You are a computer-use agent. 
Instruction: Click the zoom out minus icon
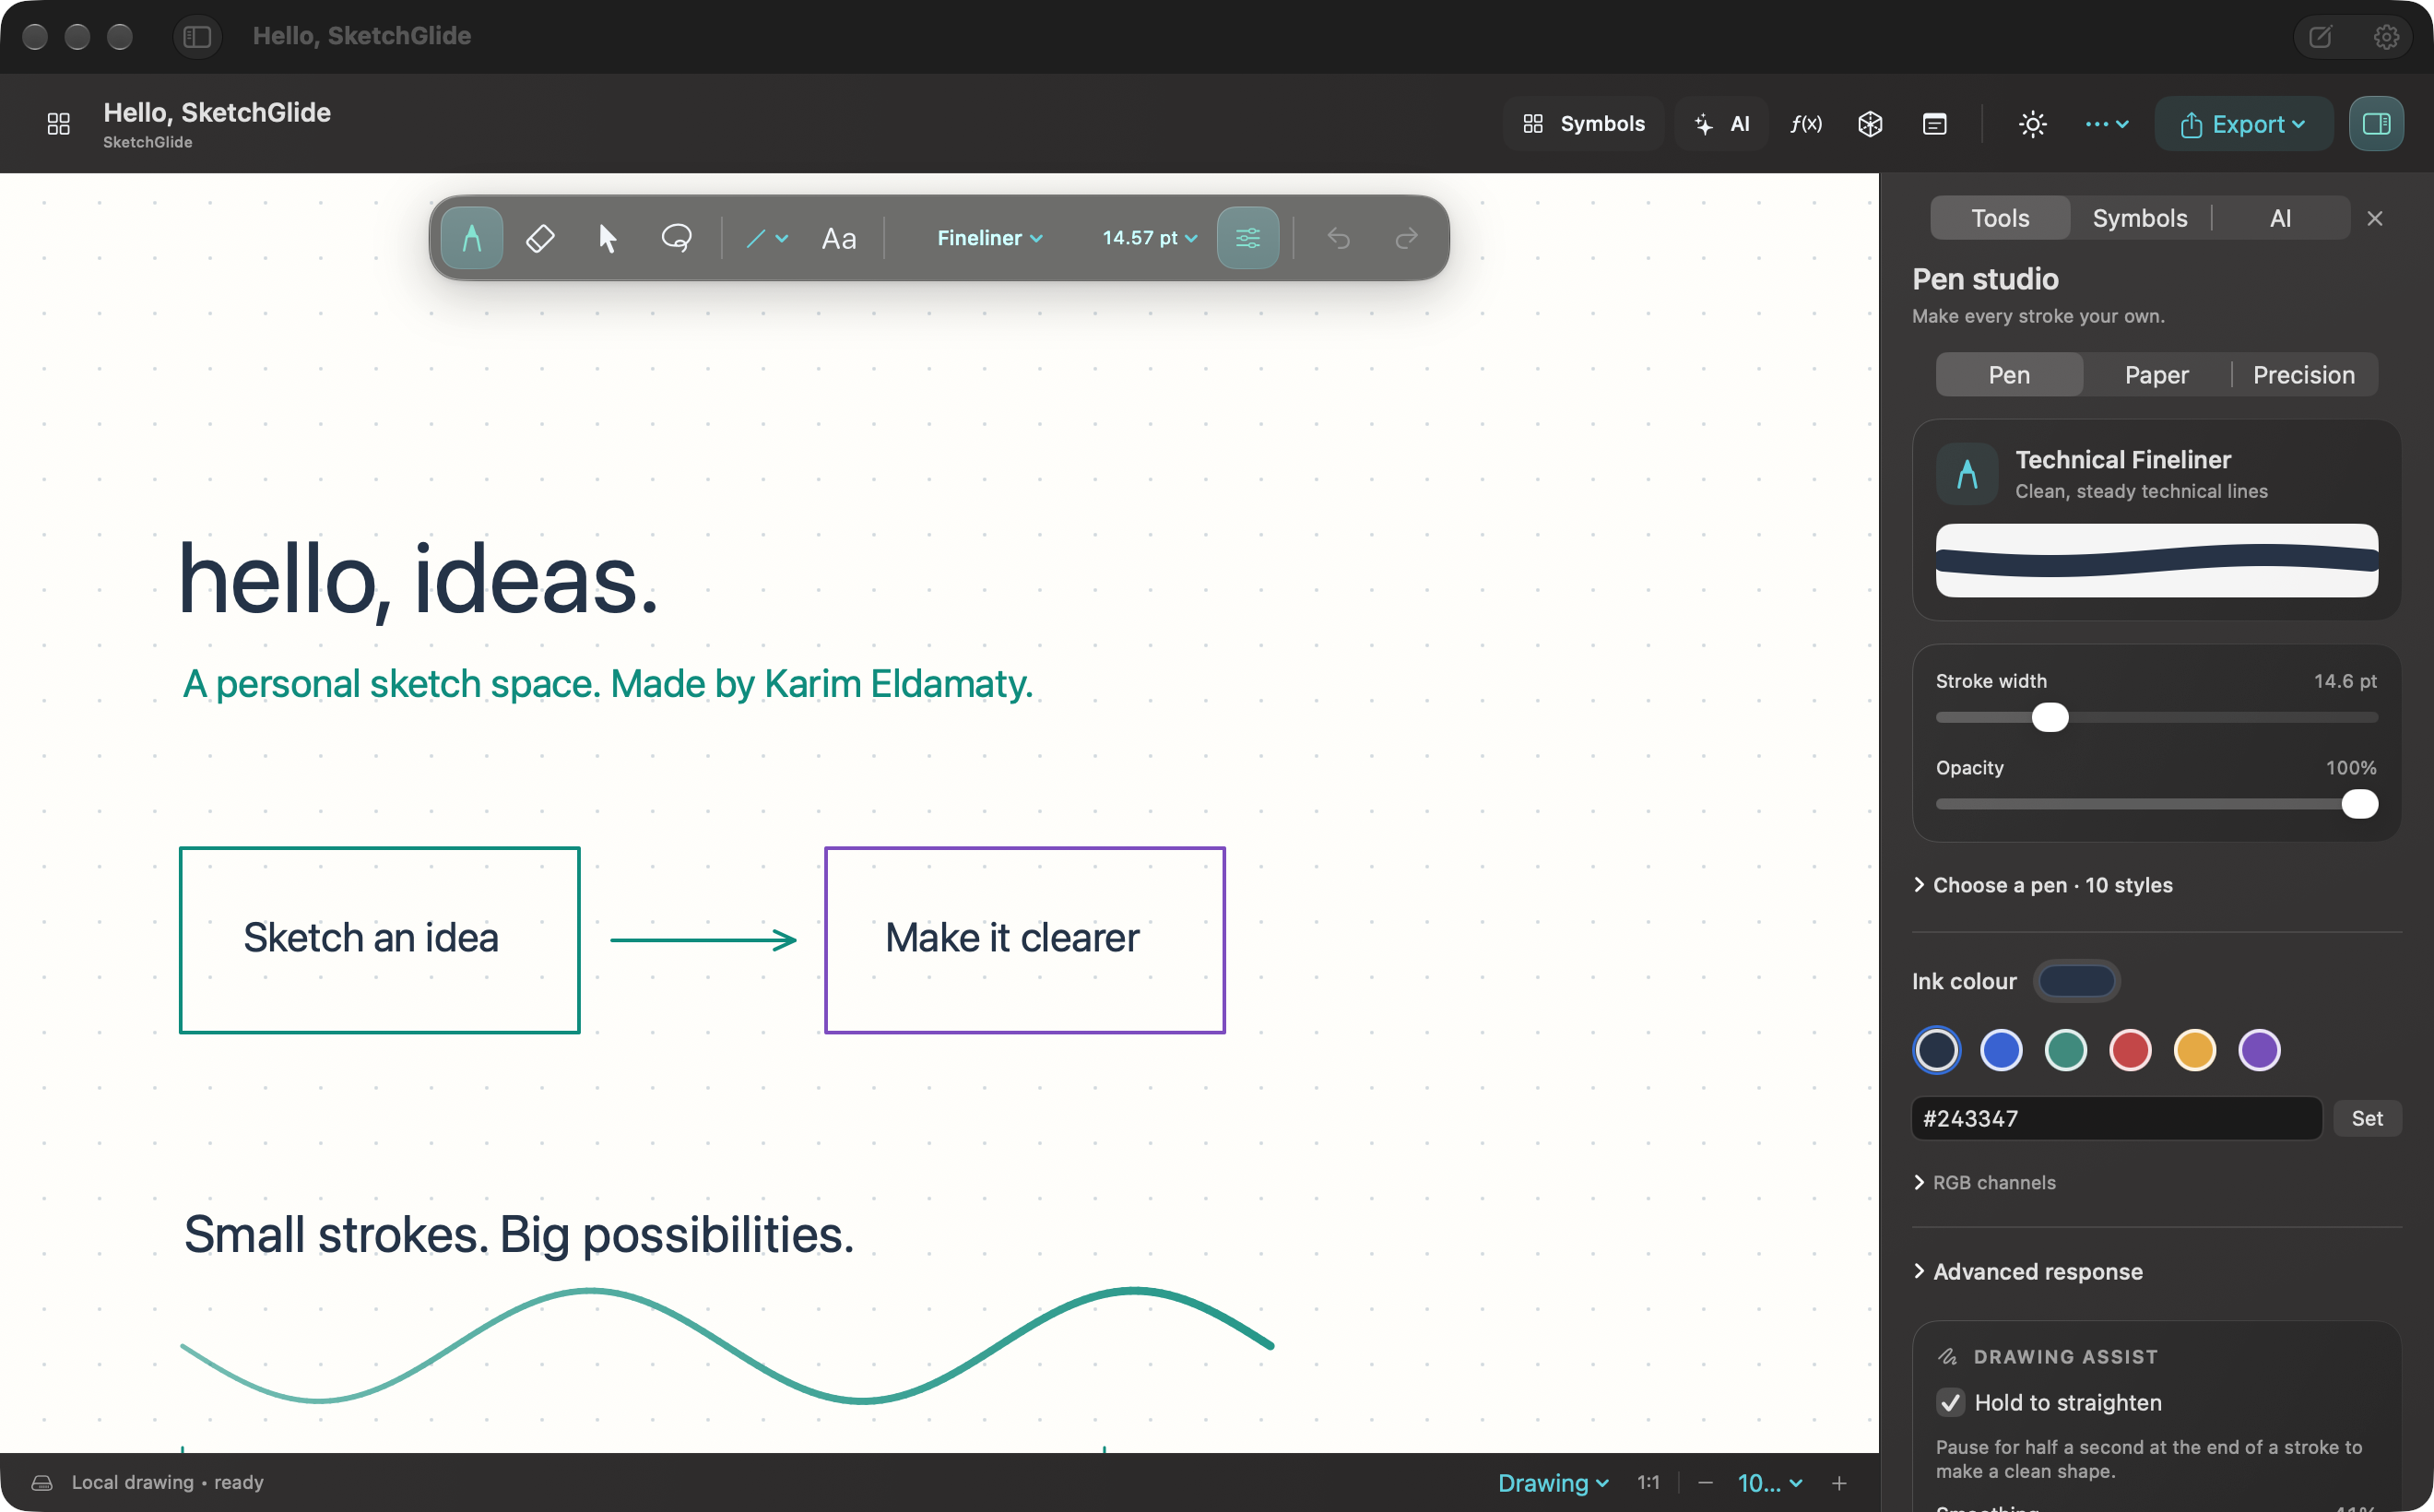pyautogui.click(x=1705, y=1483)
